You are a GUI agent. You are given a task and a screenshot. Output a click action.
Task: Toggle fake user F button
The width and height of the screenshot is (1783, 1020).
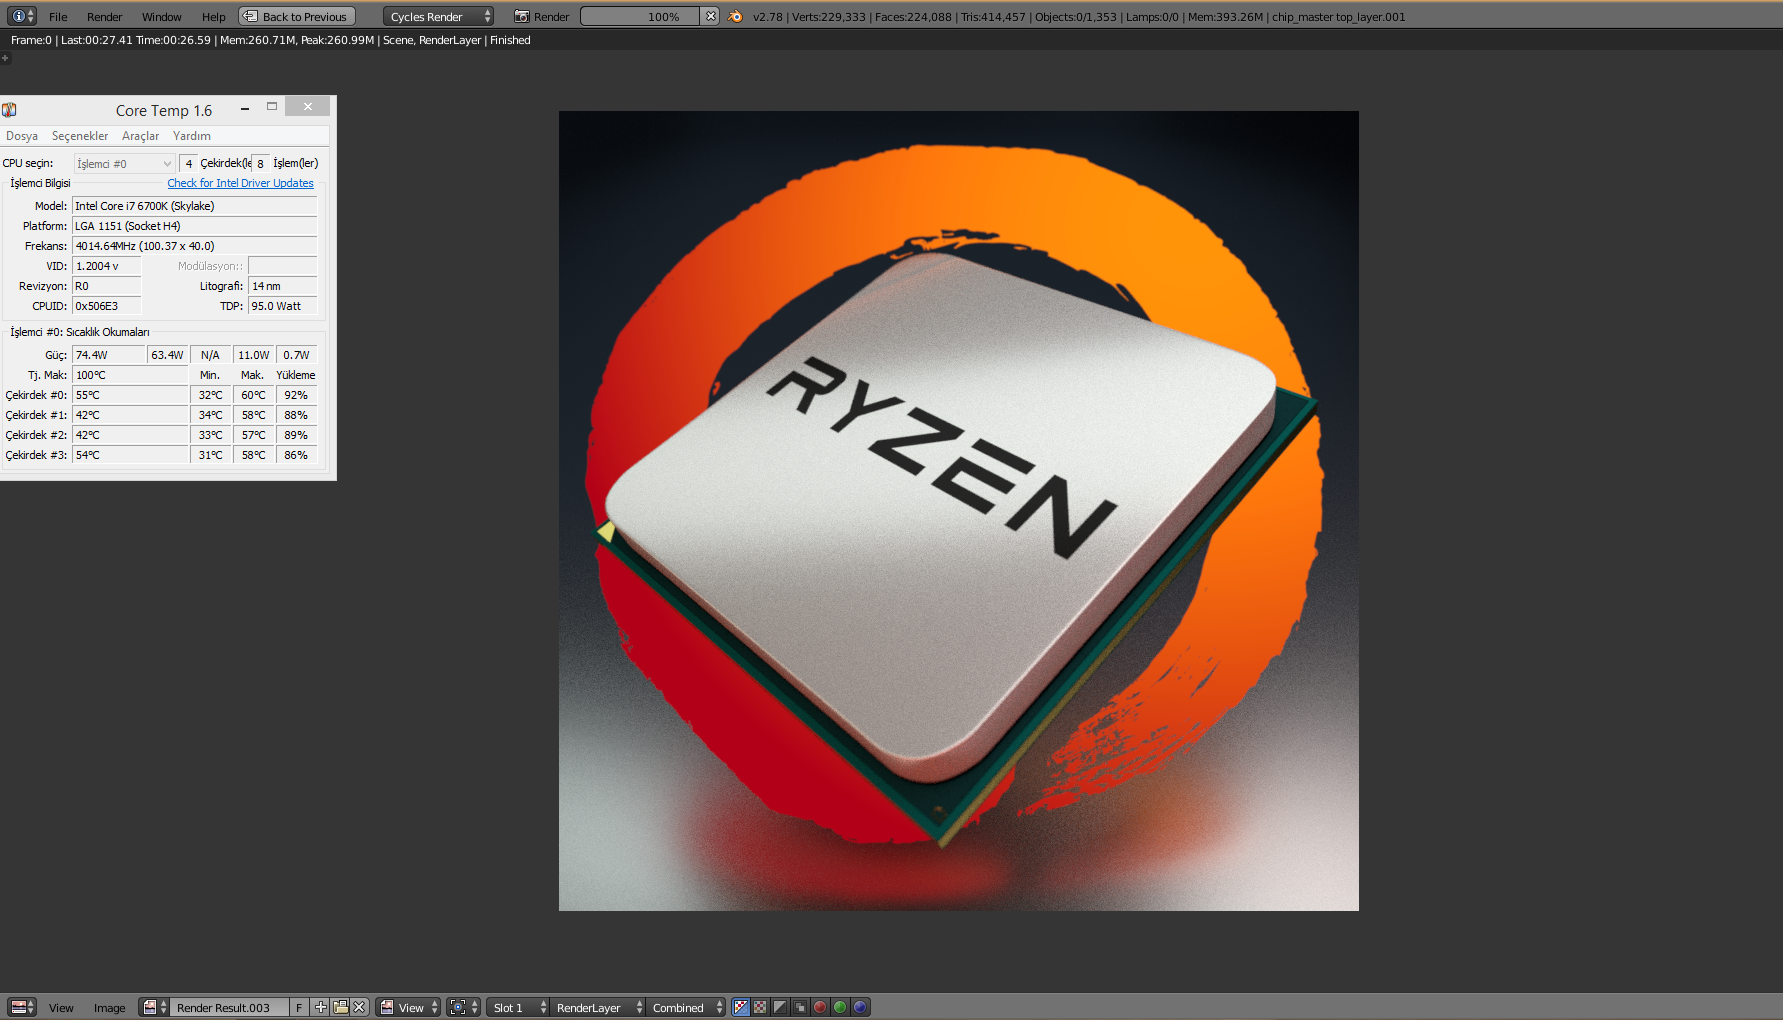[x=299, y=1007]
